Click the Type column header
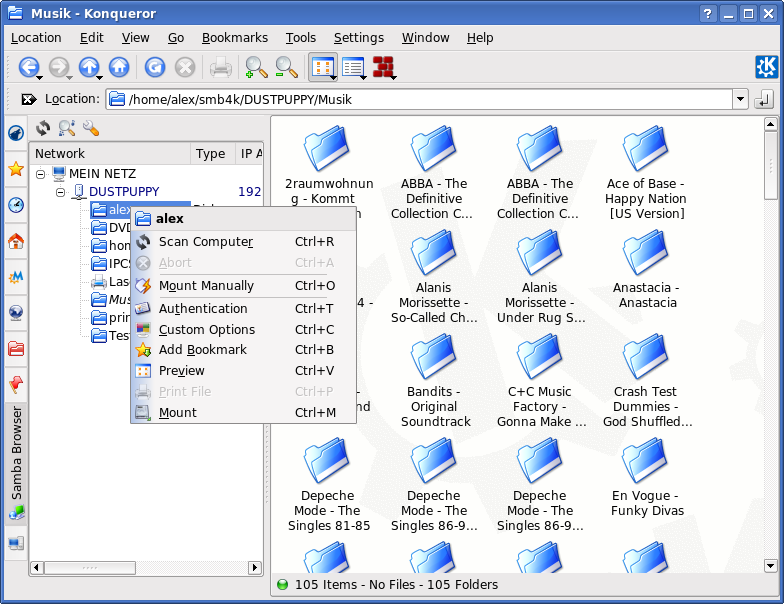This screenshot has width=784, height=604. 212,154
